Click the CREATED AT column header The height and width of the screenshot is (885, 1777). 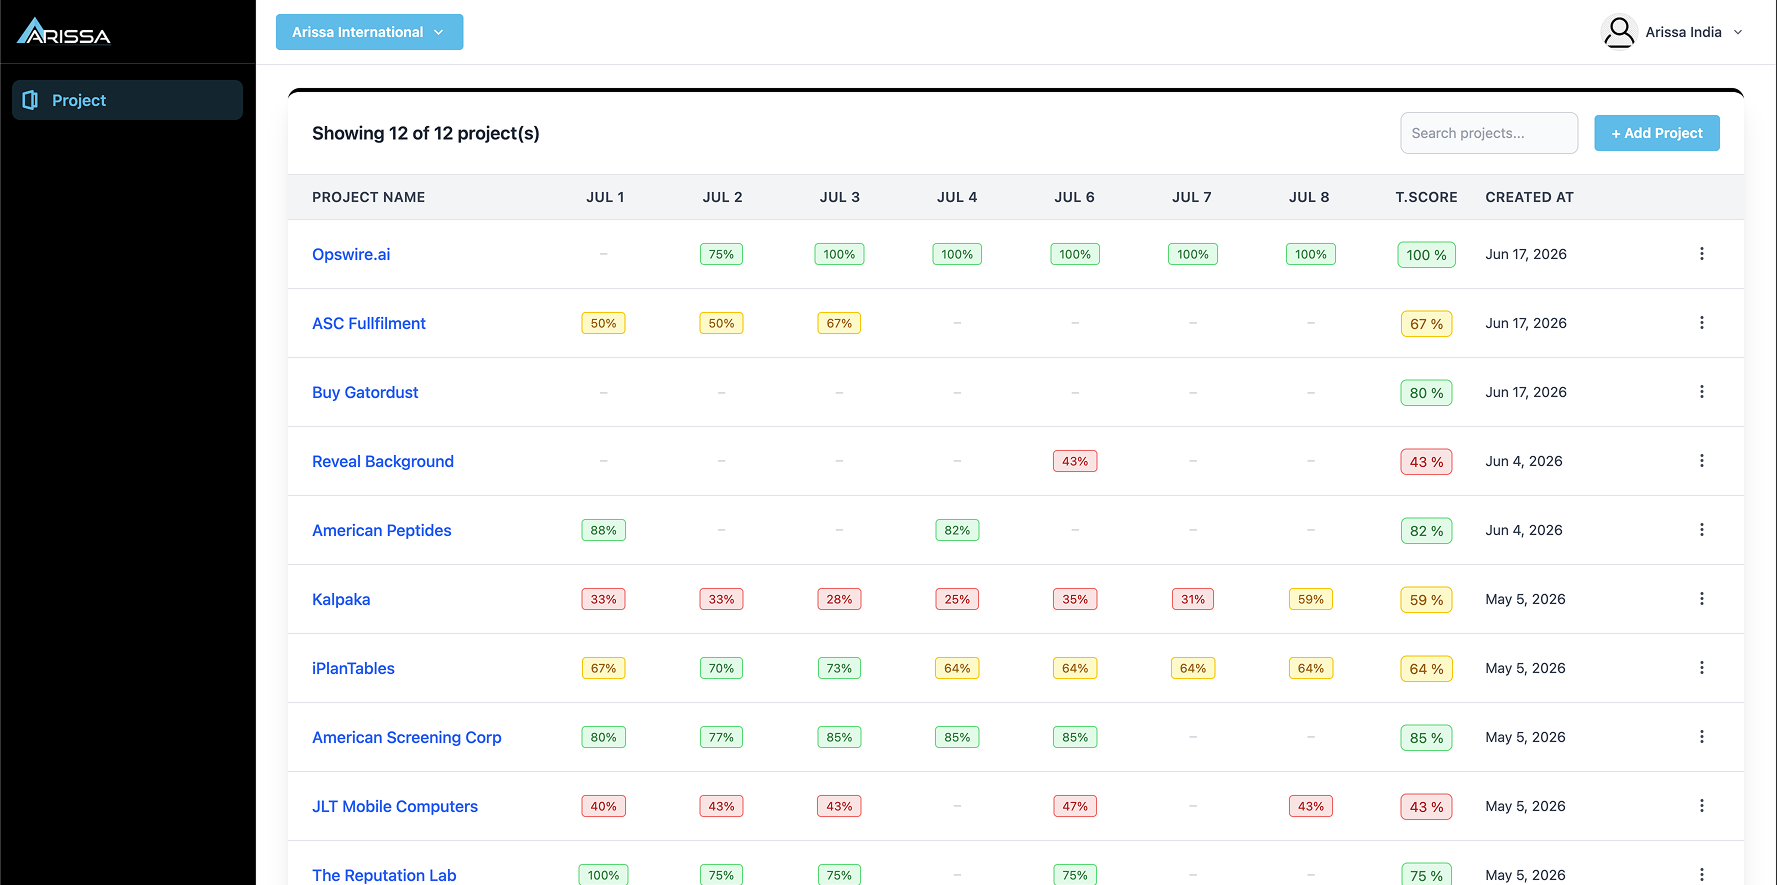[x=1530, y=197]
